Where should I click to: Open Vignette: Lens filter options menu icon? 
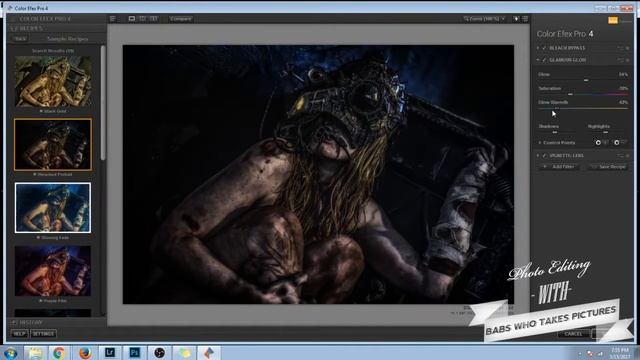point(620,156)
